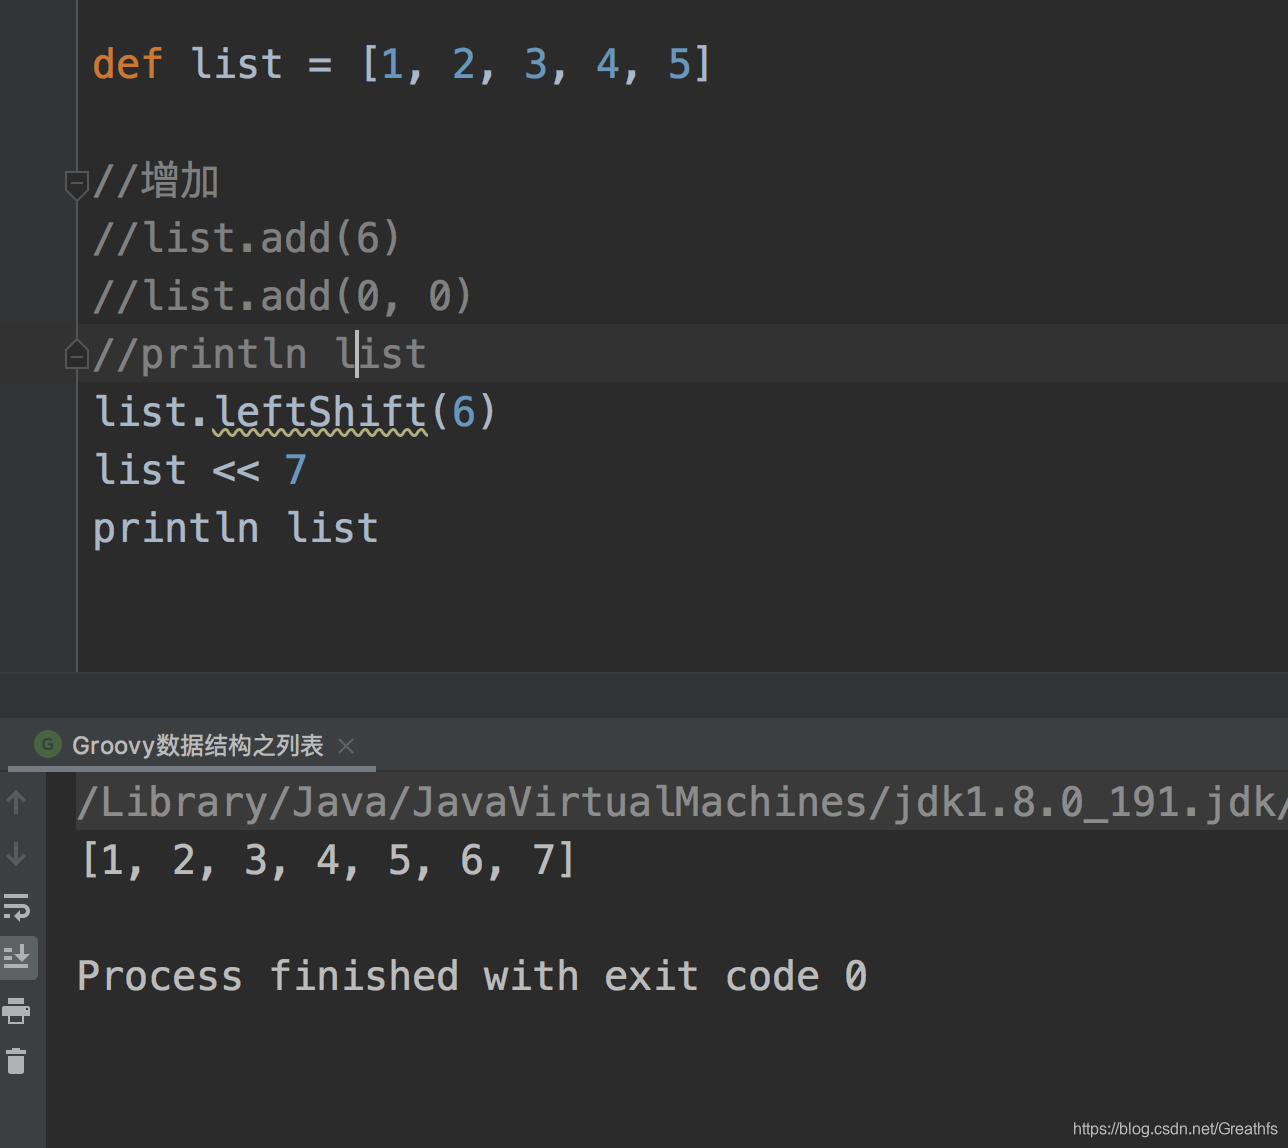Click the uncommented 'println list' statement
Viewport: 1288px width, 1148px height.
[x=236, y=528]
